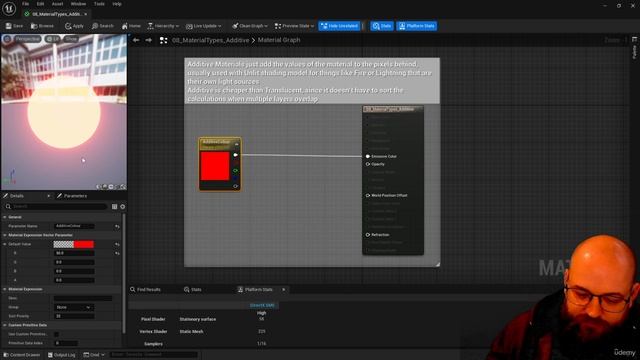Viewport: 640px width, 360px height.
Task: Open the Default Value color swatch
Action: [74, 244]
